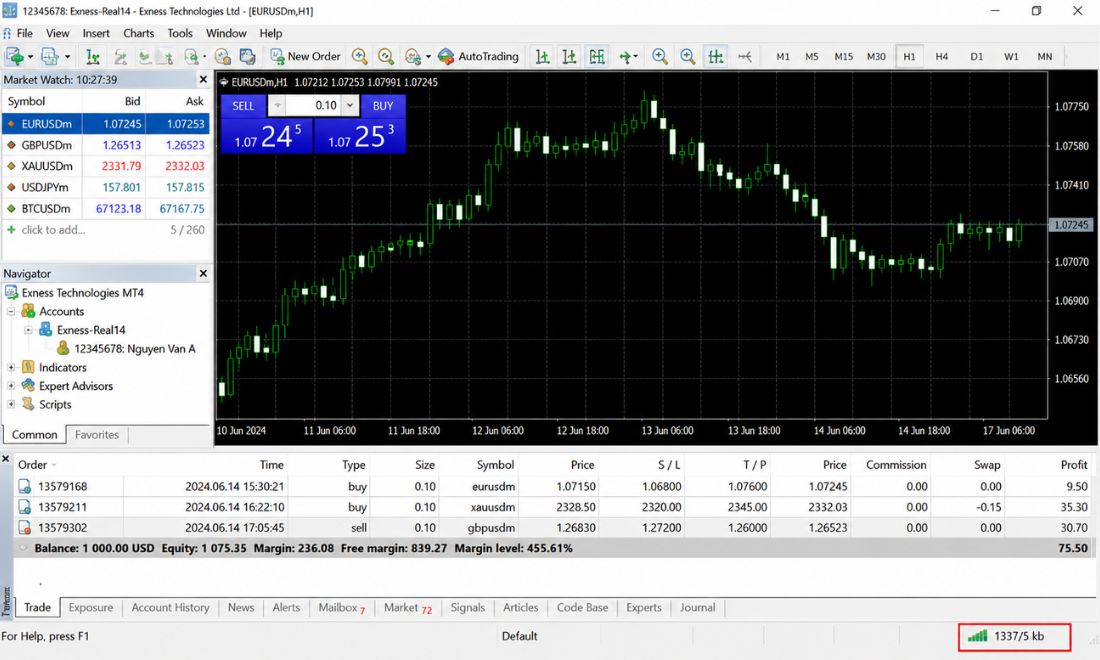Click the chart Zoom Out magnifier icon
Viewport: 1100px width, 660px height.
coord(688,56)
